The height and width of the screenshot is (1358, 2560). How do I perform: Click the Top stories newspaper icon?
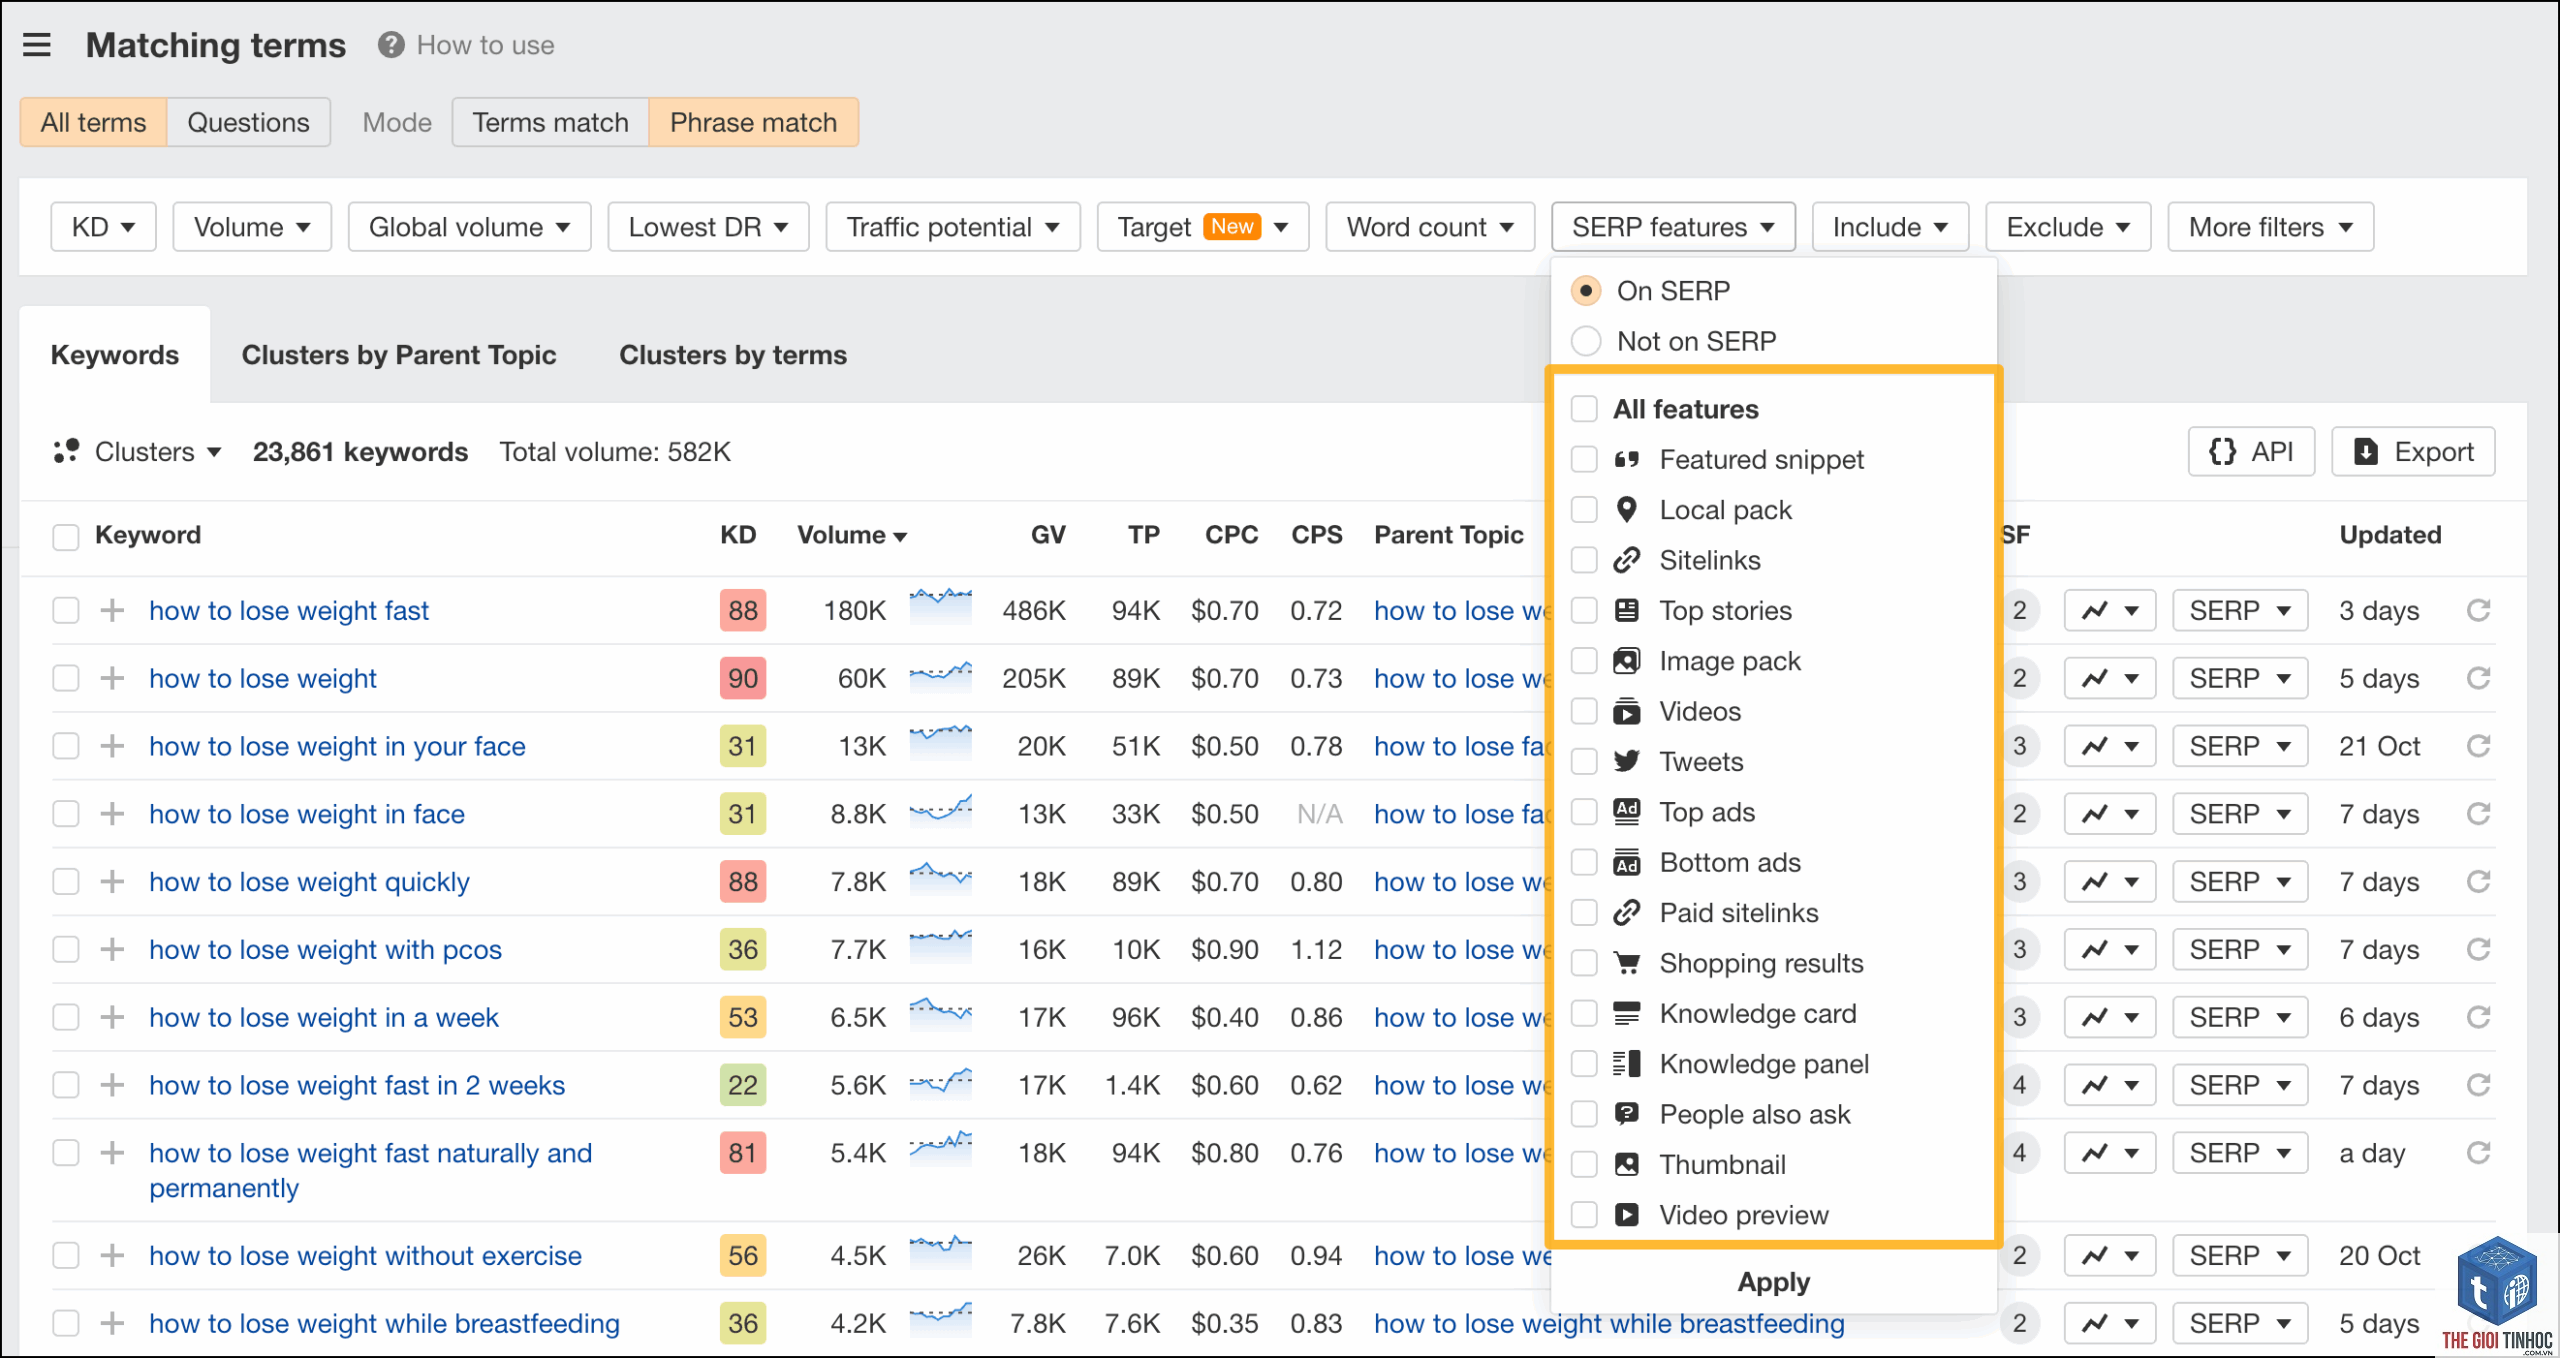1627,610
